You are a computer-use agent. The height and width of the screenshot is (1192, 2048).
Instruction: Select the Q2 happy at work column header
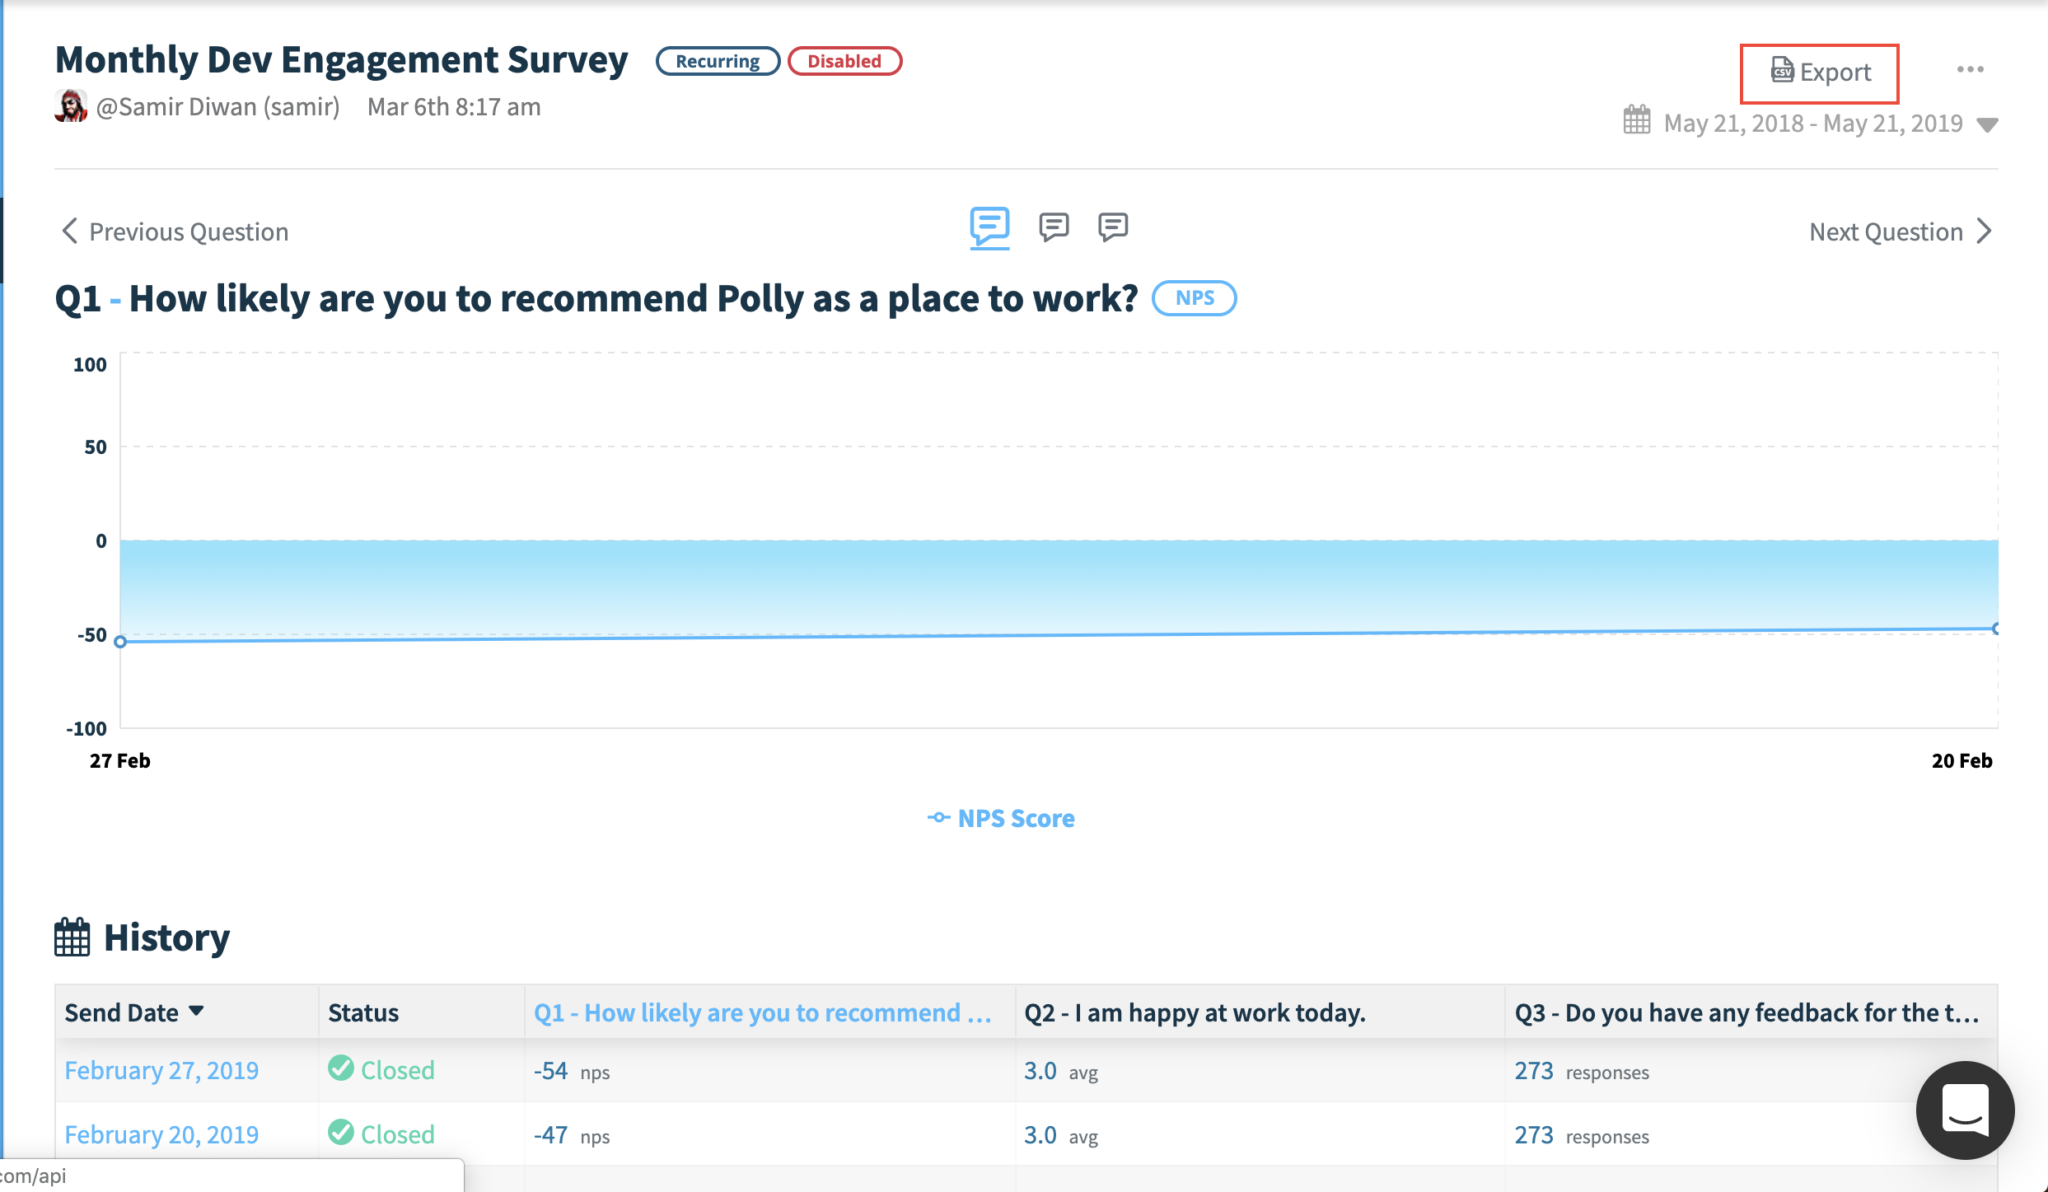(x=1195, y=1013)
